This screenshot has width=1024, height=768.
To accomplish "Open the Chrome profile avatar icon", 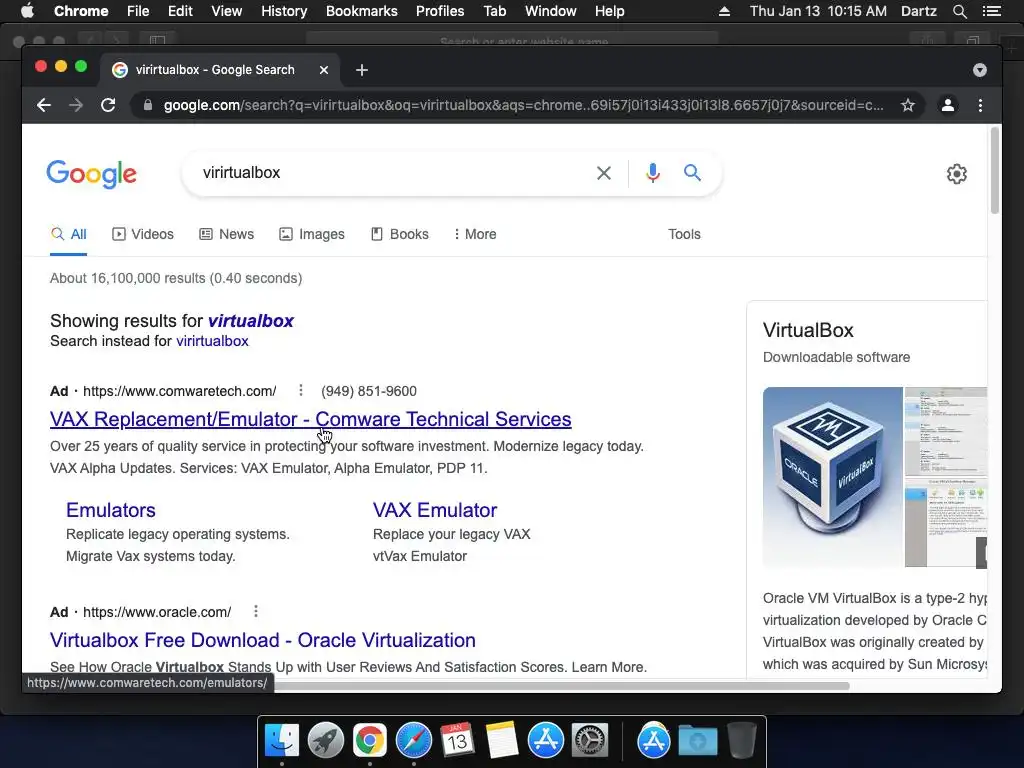I will pos(948,105).
